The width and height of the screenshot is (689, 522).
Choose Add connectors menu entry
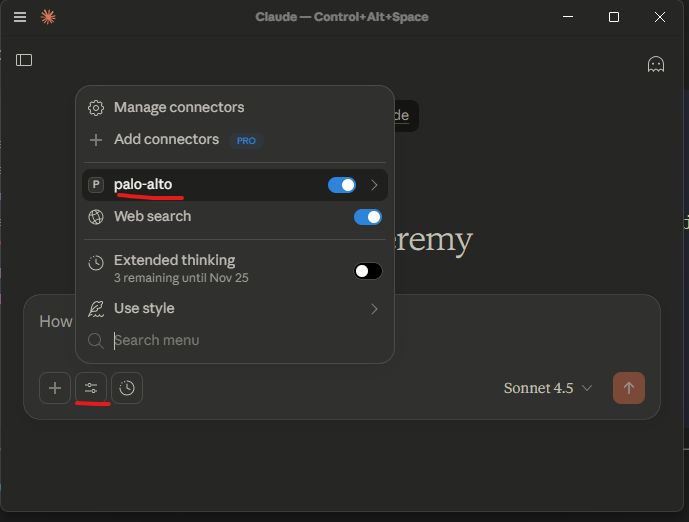pyautogui.click(x=166, y=140)
